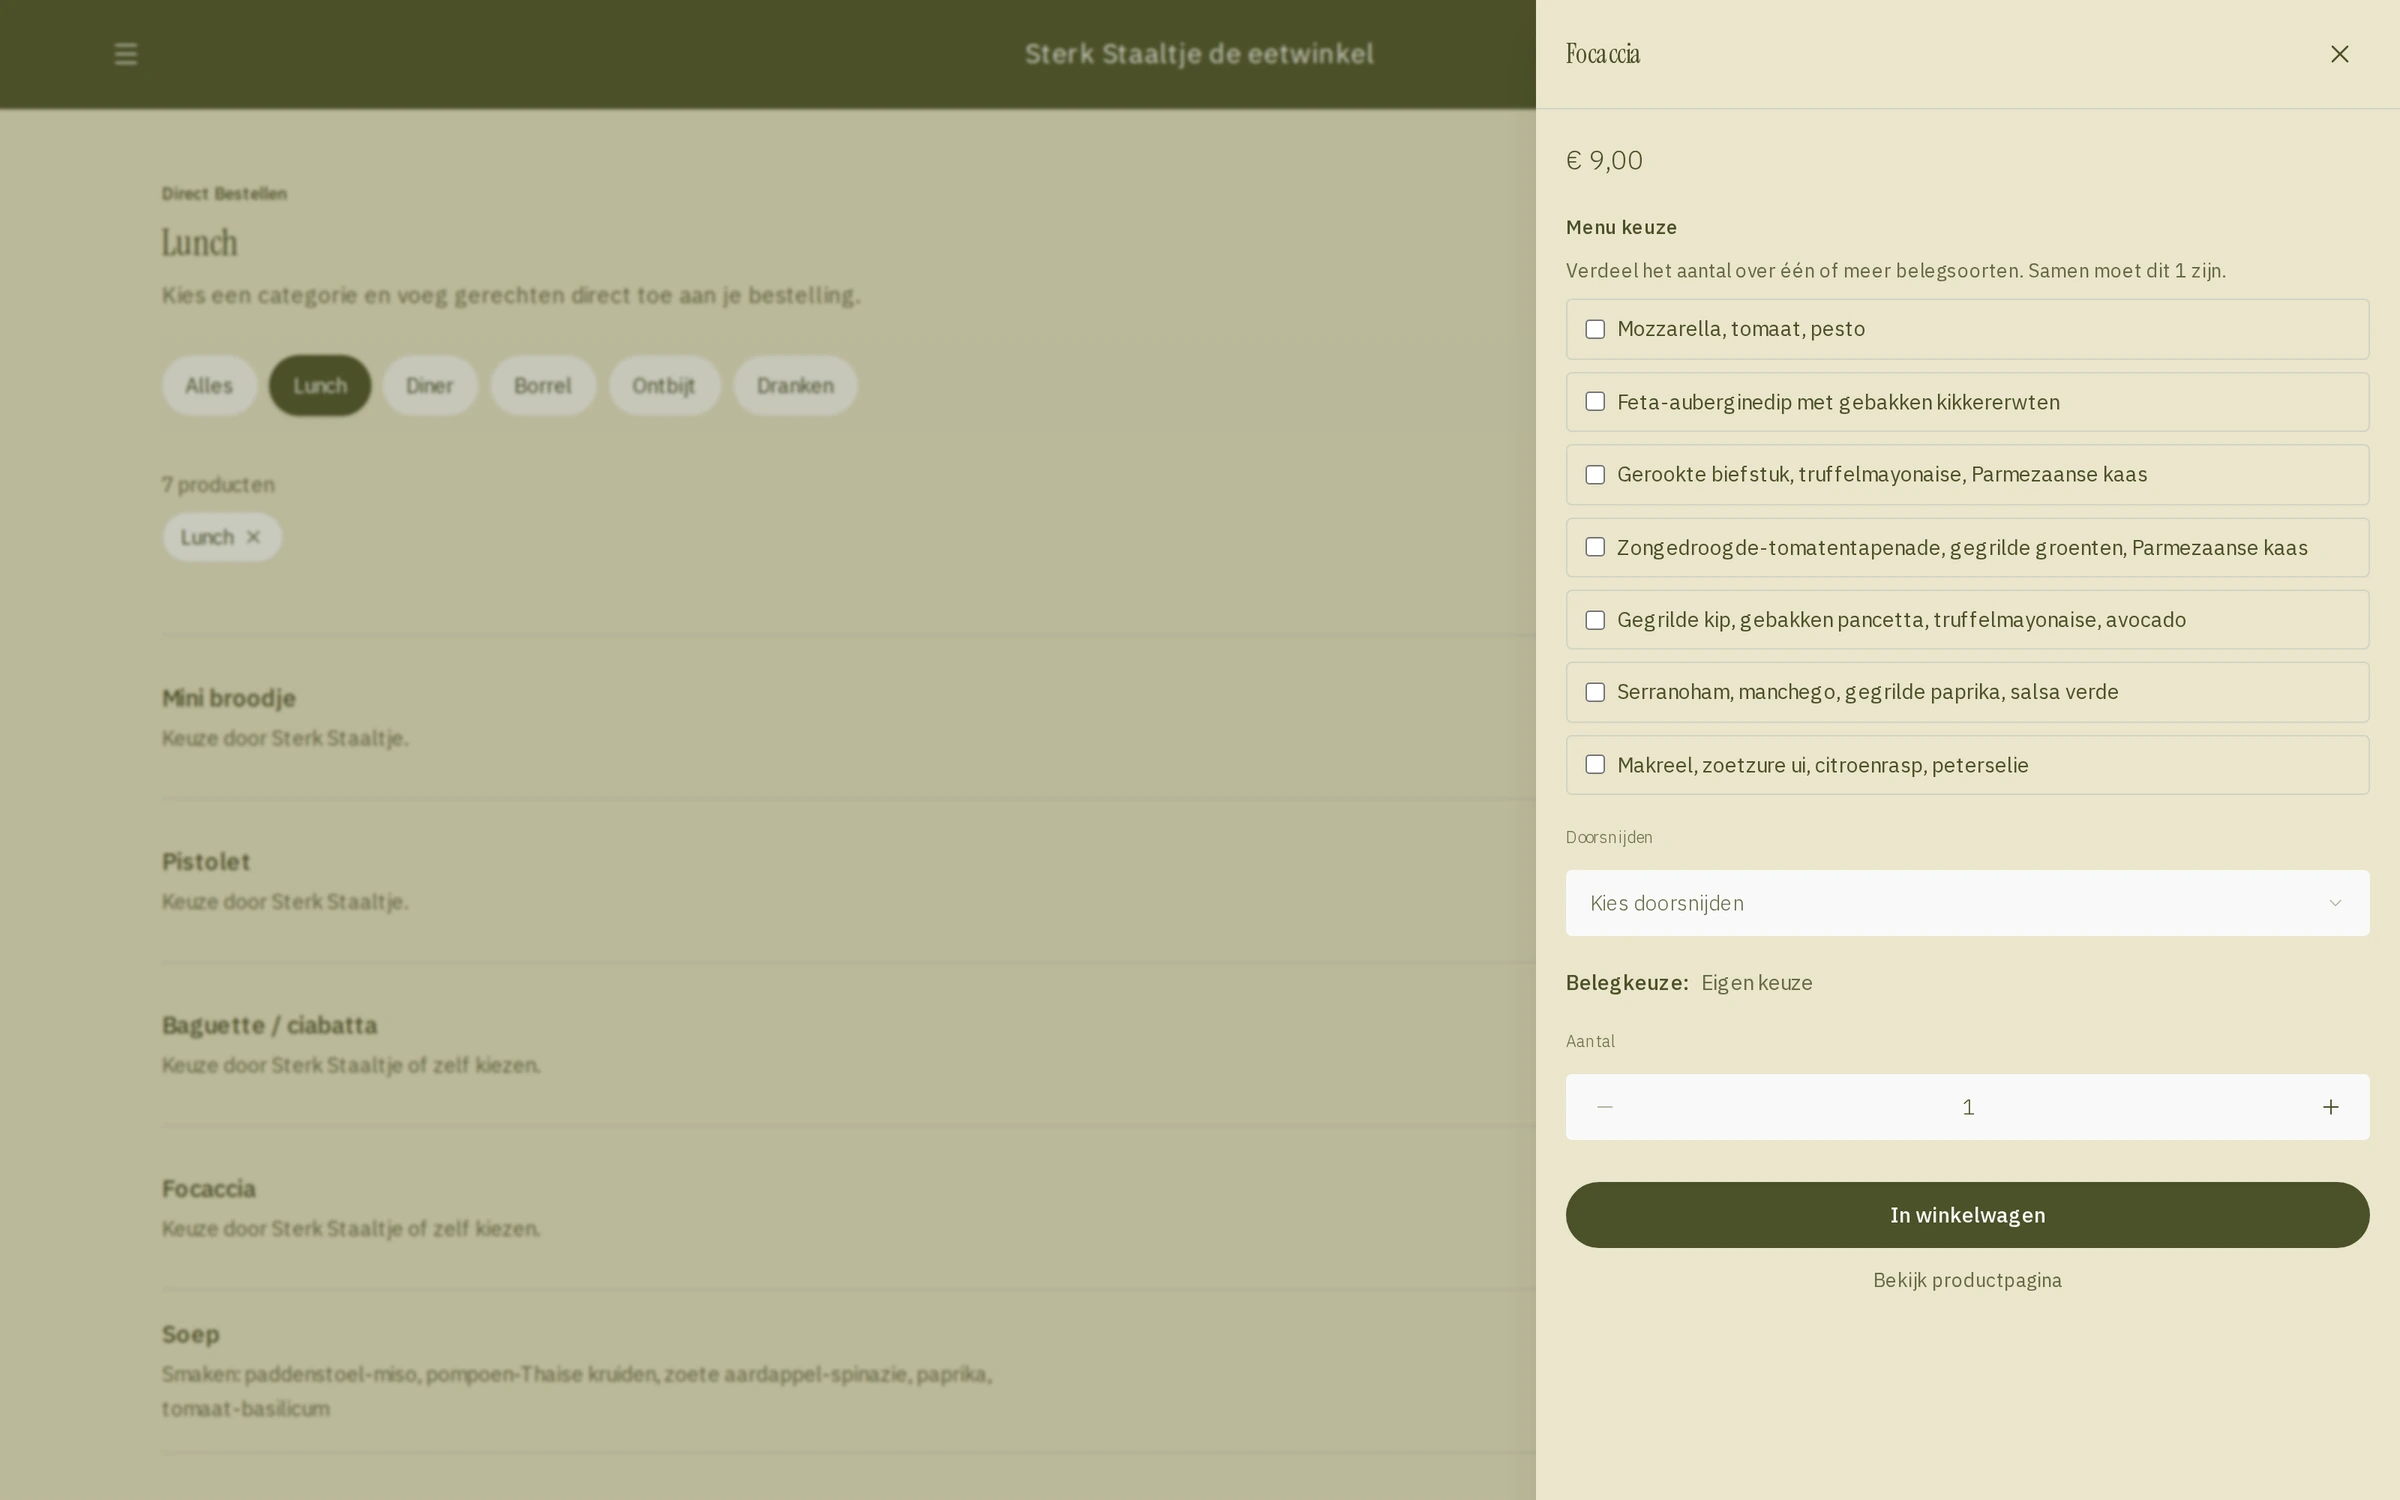Select the Lunch category pill
This screenshot has width=2400, height=1500.
(320, 386)
